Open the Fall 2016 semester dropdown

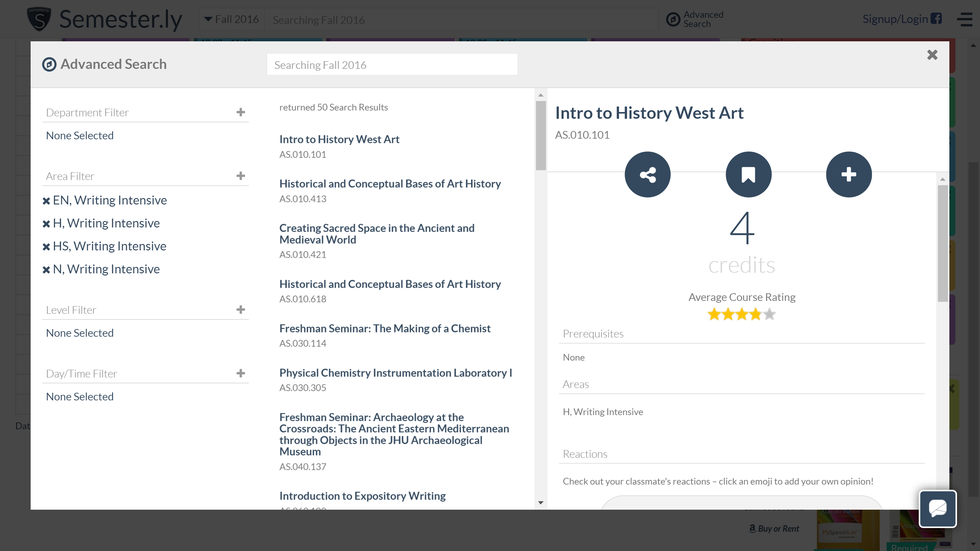pyautogui.click(x=231, y=19)
